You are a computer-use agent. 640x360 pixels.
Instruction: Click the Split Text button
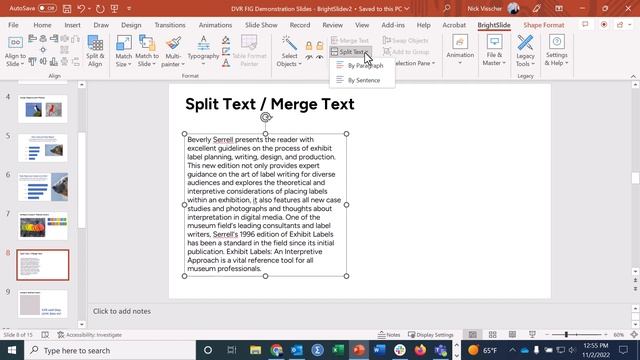click(x=351, y=52)
